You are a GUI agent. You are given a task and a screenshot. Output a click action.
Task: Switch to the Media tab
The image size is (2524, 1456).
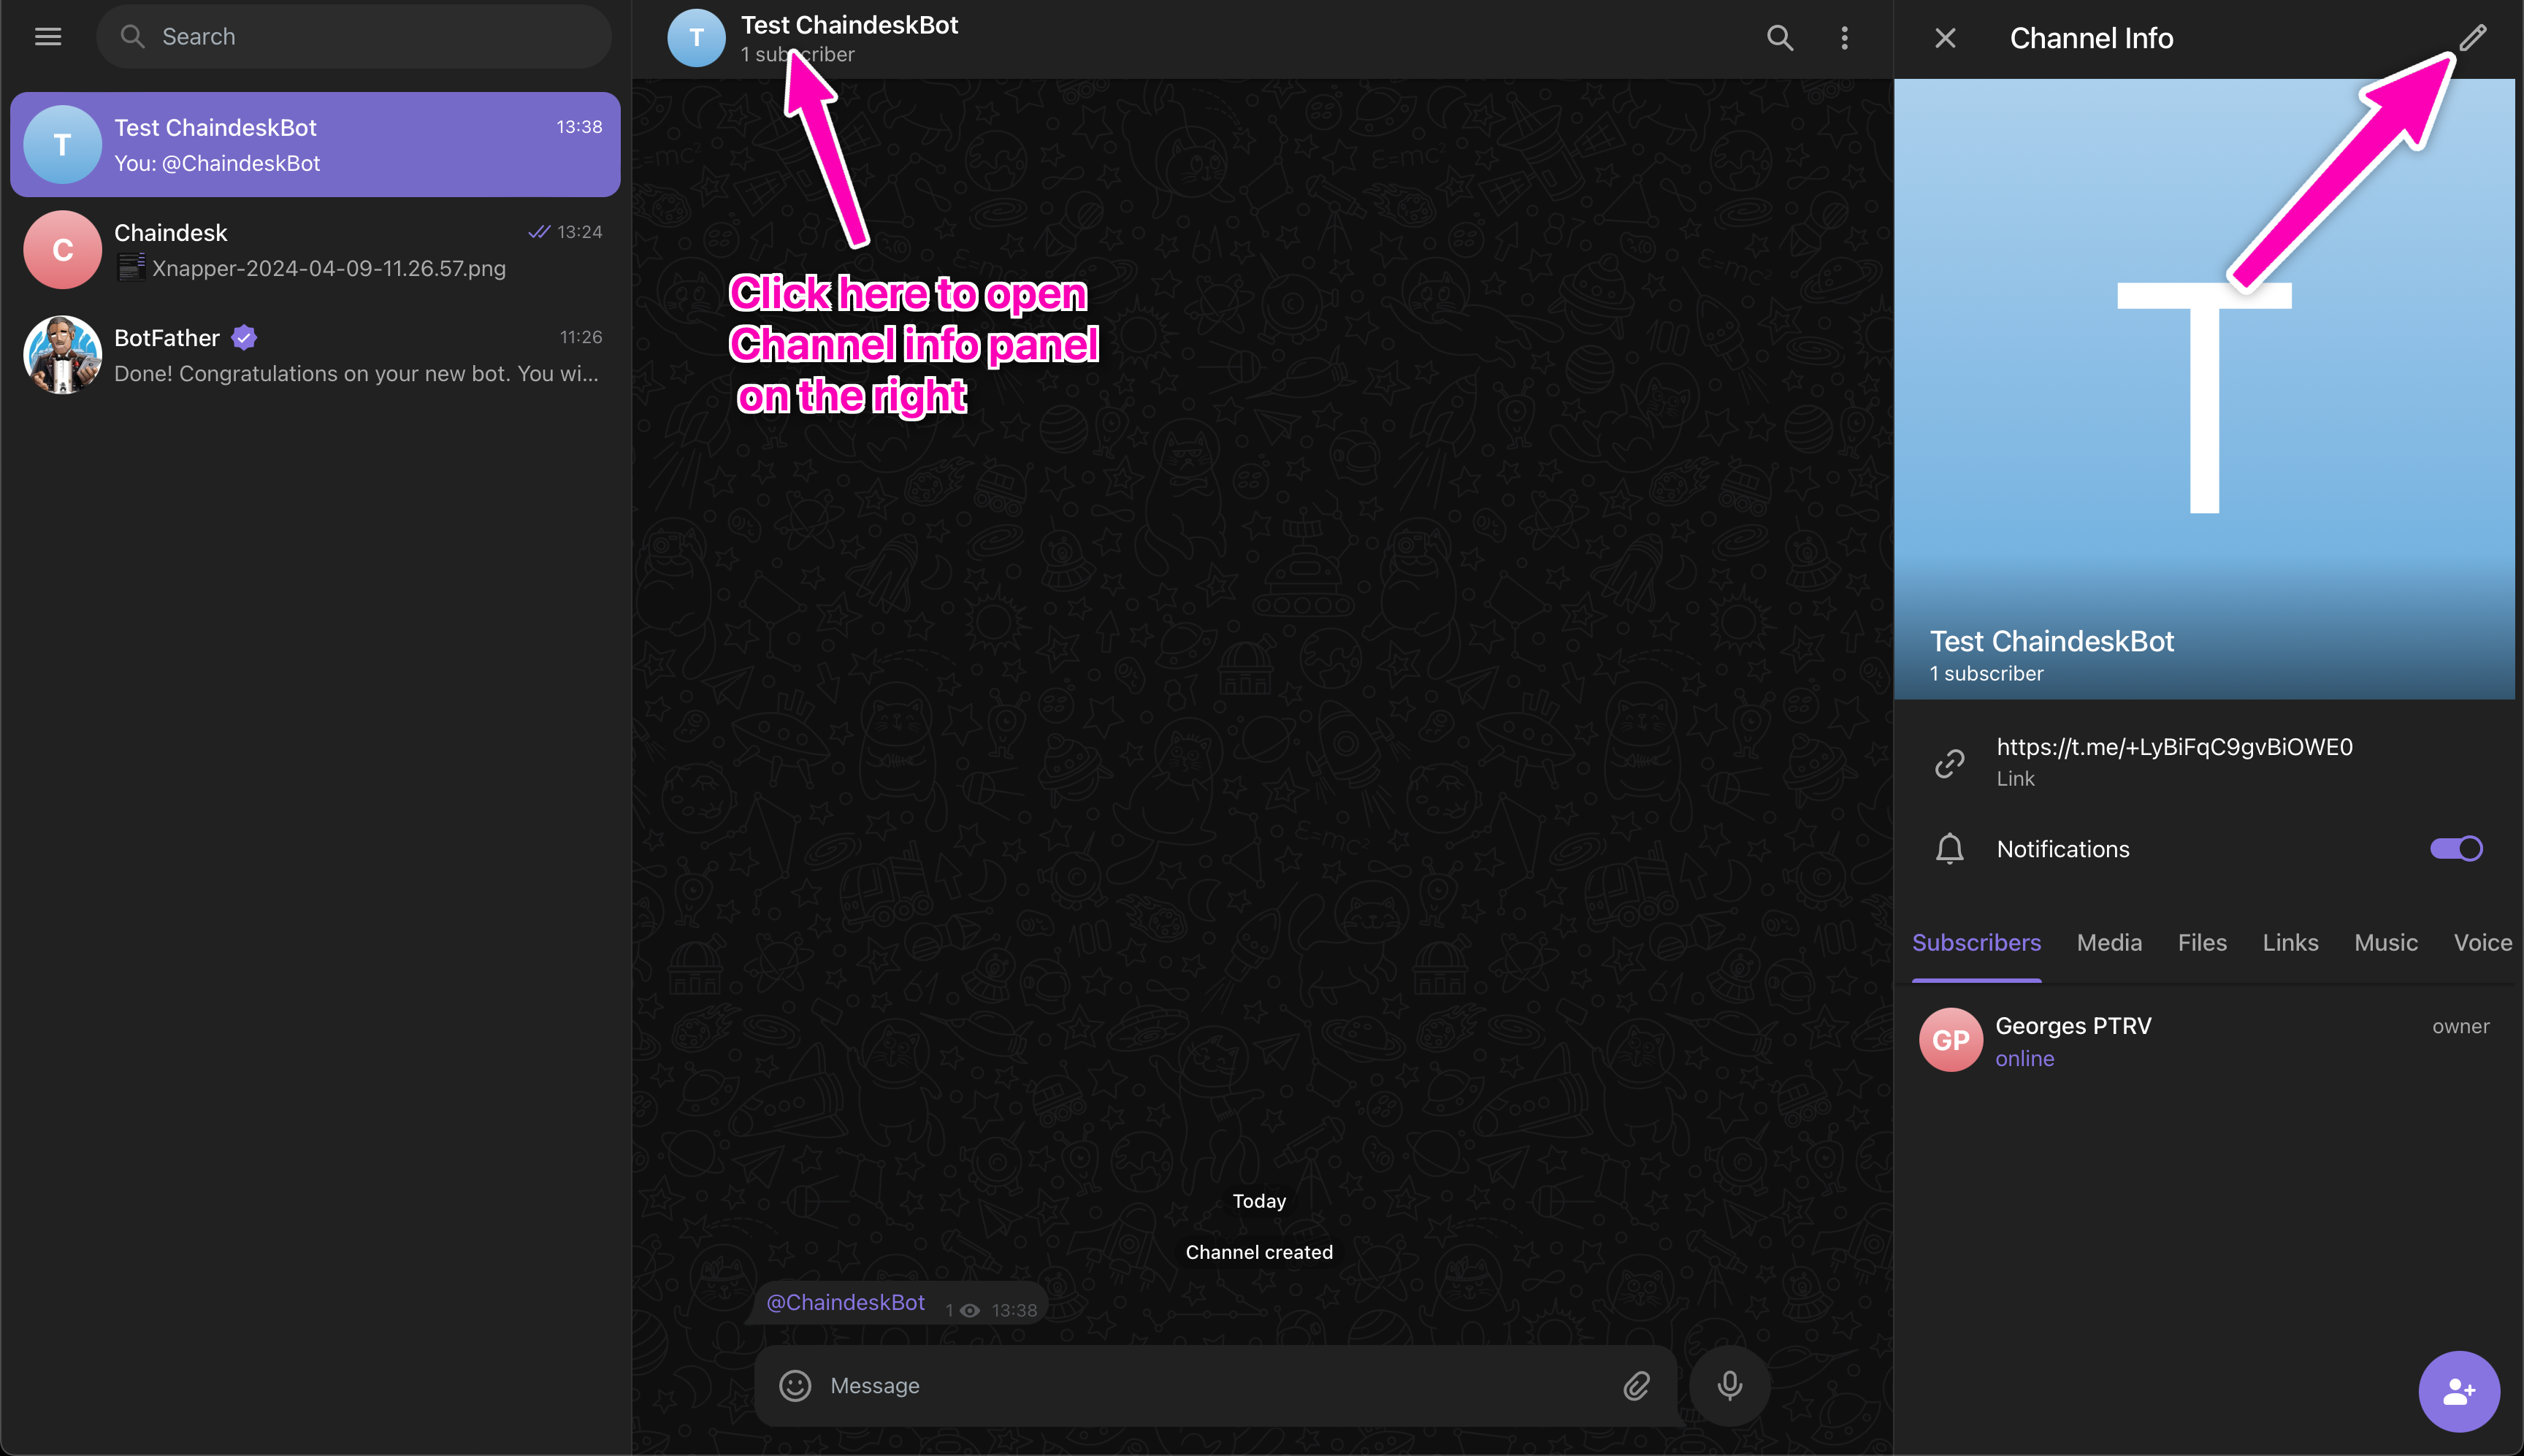click(2108, 942)
